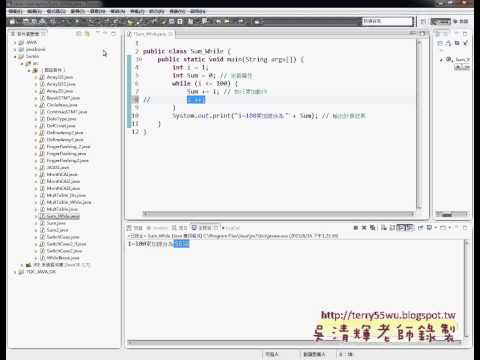Collapse all in Package Explorer

pos(79,34)
